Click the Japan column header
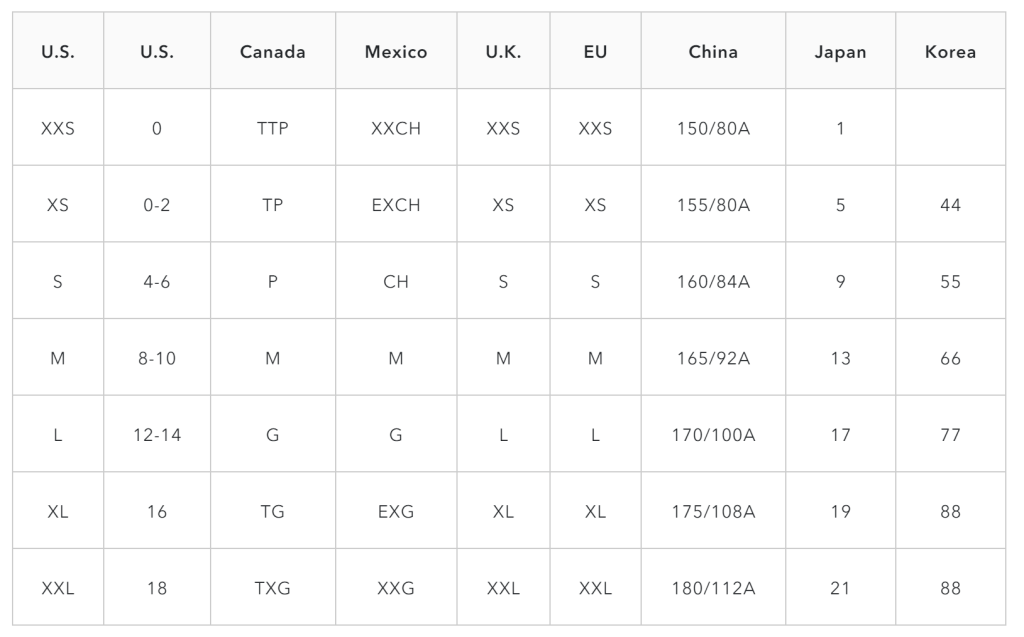 click(x=840, y=52)
